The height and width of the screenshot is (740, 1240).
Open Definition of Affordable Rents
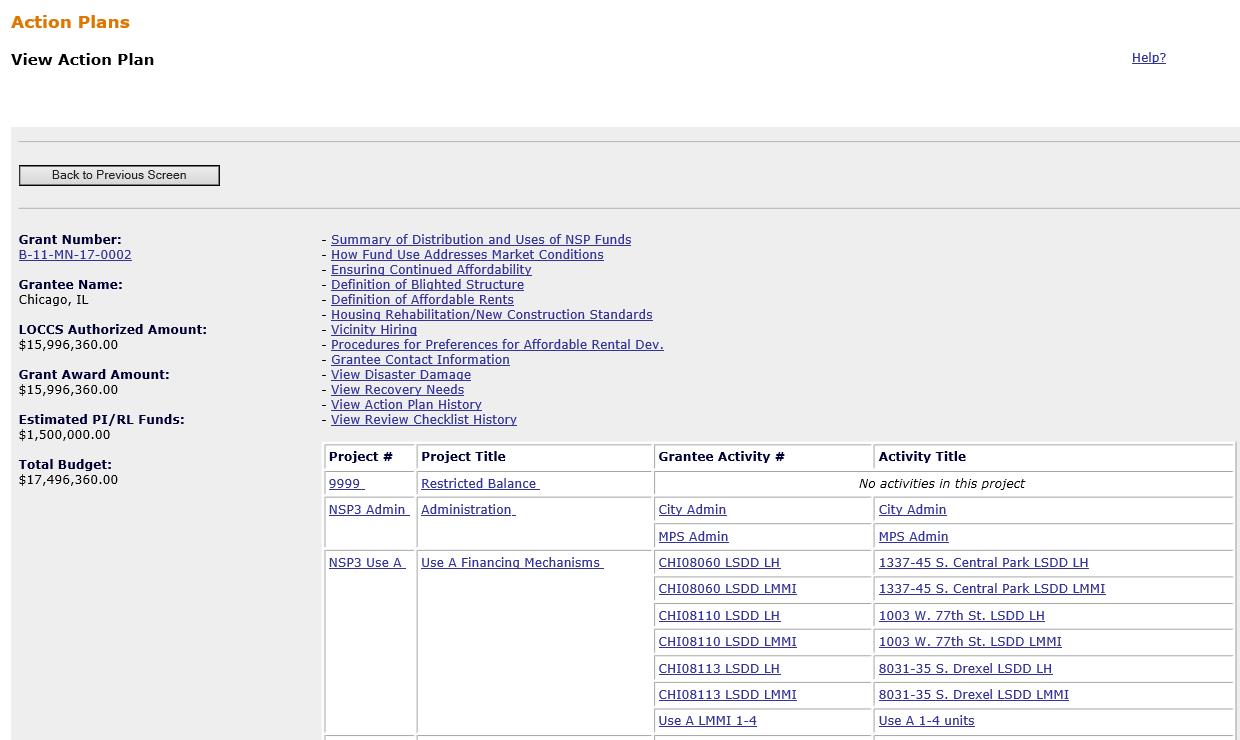[x=422, y=299]
